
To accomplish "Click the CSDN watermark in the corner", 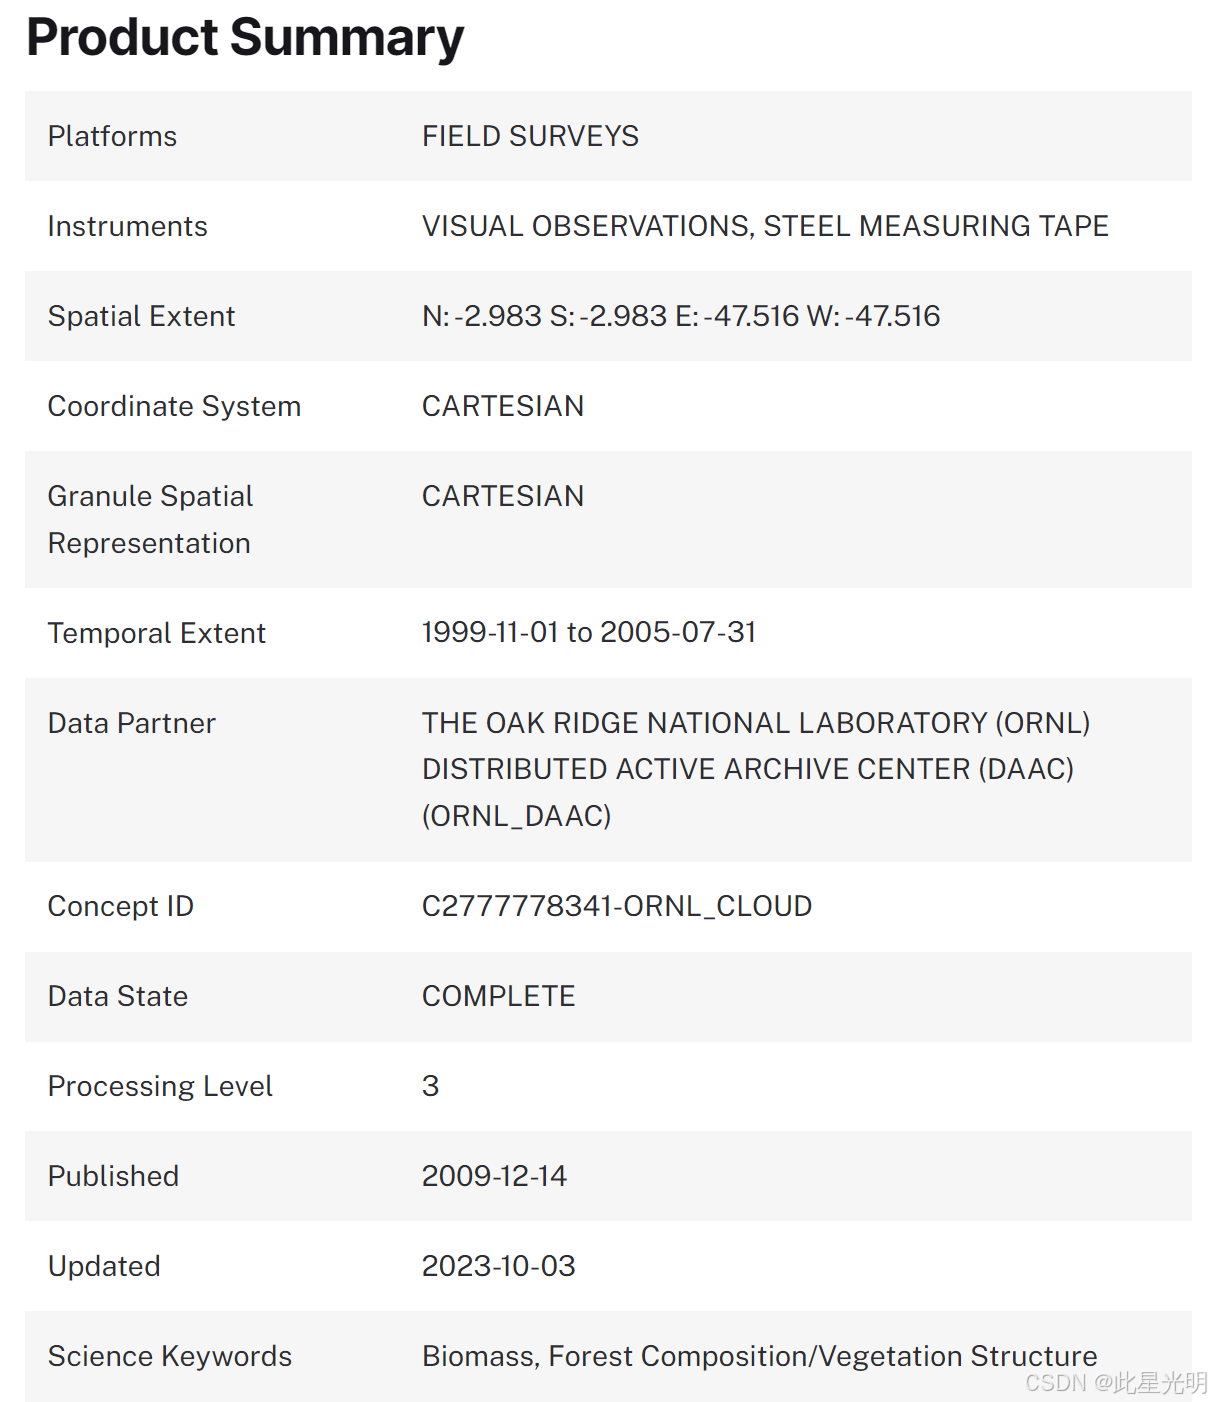I will pyautogui.click(x=1115, y=1383).
